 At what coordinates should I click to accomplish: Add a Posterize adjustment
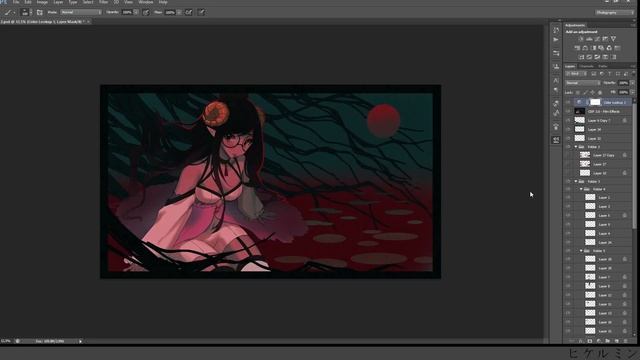pos(589,57)
